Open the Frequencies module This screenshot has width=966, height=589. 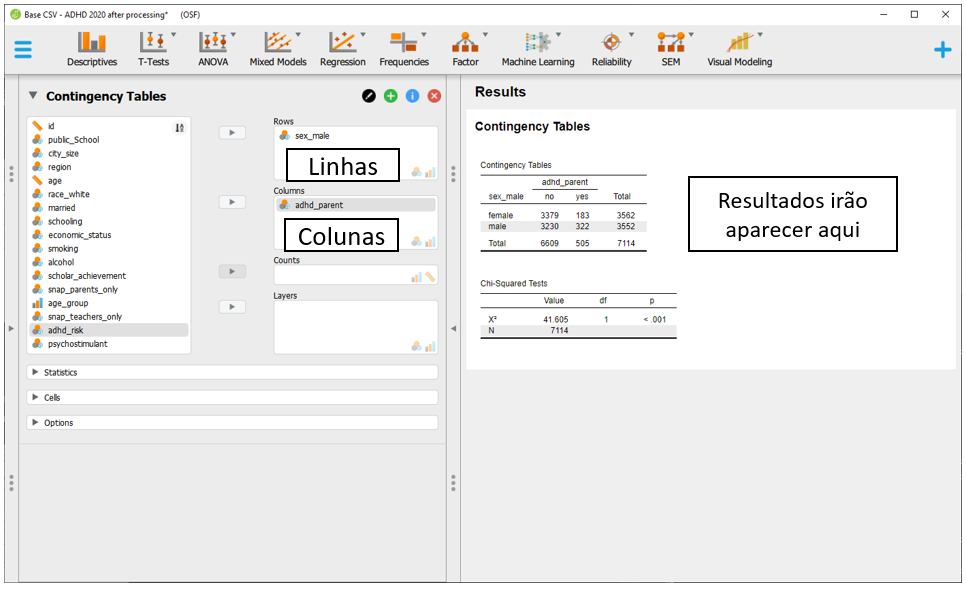(404, 47)
